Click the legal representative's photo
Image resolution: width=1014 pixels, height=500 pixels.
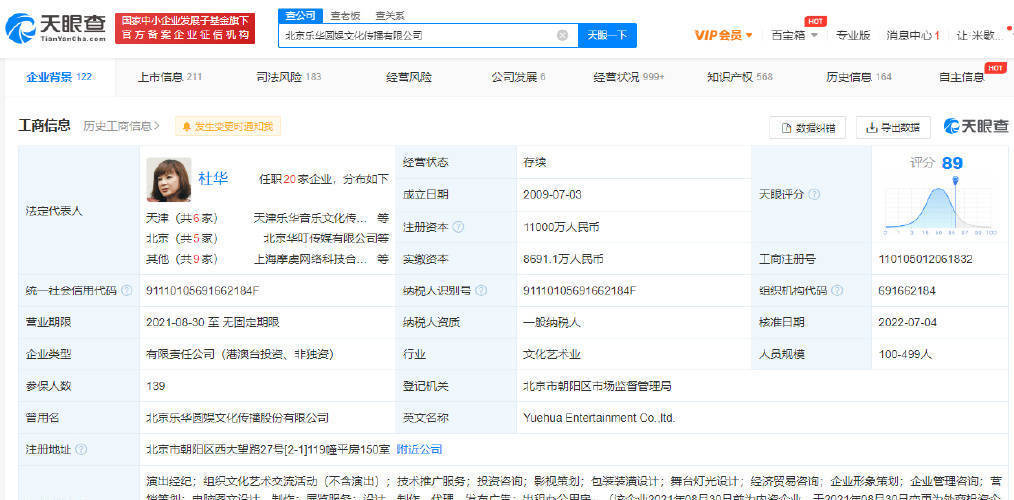pos(169,180)
